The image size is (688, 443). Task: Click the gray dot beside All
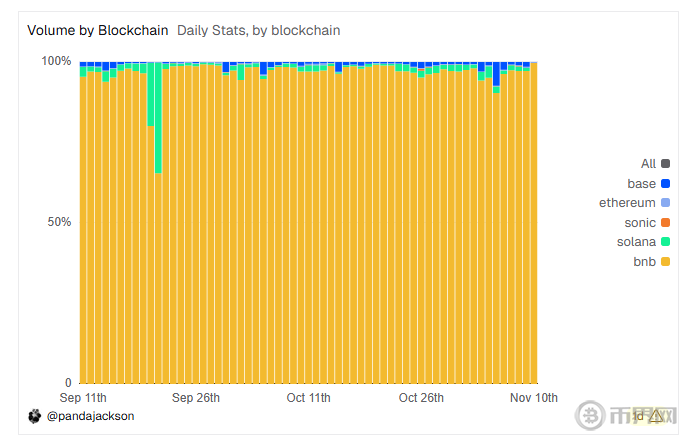[x=666, y=163]
